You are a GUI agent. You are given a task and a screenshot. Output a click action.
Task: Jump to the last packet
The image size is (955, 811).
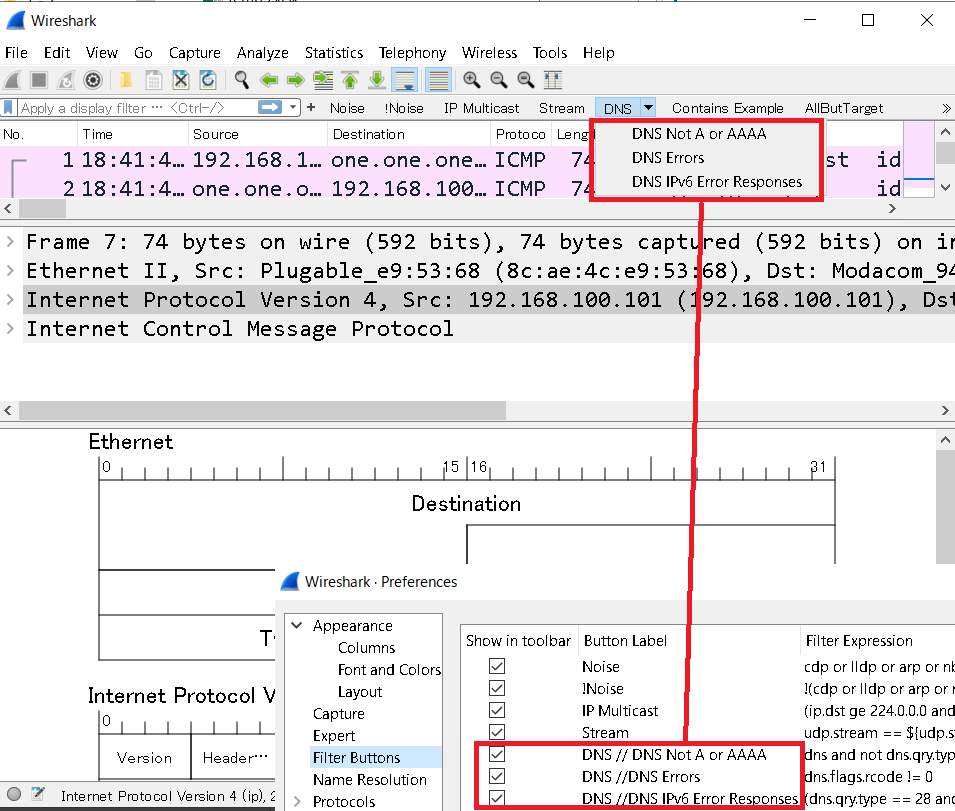[x=377, y=80]
